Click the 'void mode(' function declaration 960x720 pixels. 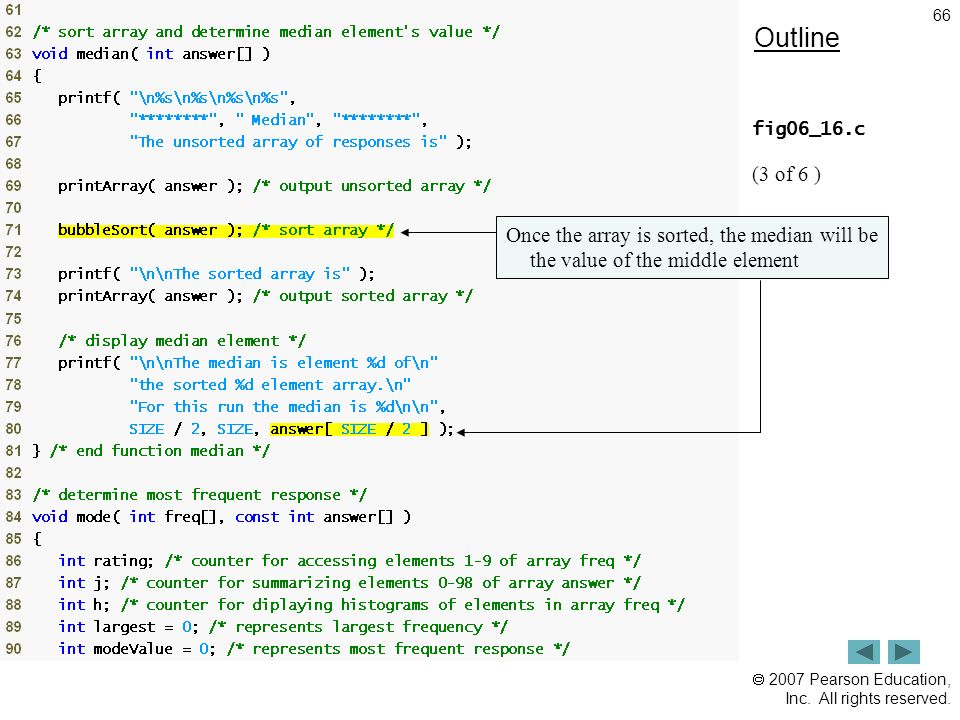click(x=222, y=517)
